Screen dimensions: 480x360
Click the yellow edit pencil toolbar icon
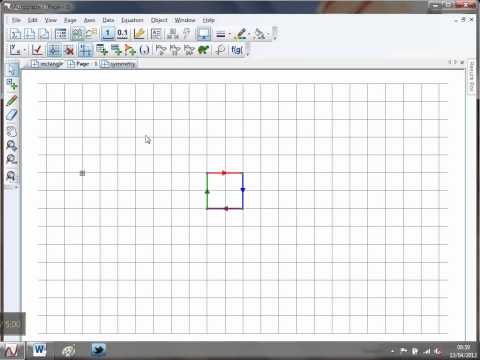pos(139,34)
